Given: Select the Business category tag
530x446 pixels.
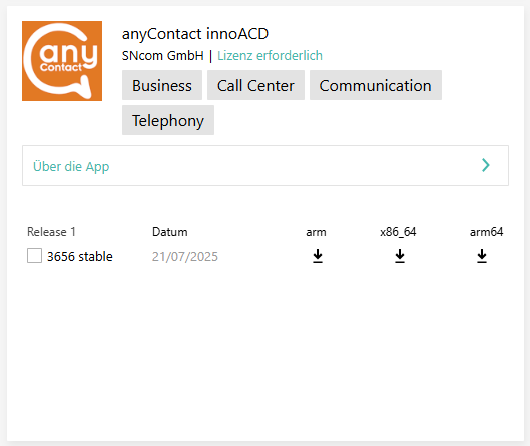Looking at the screenshot, I should point(162,85).
